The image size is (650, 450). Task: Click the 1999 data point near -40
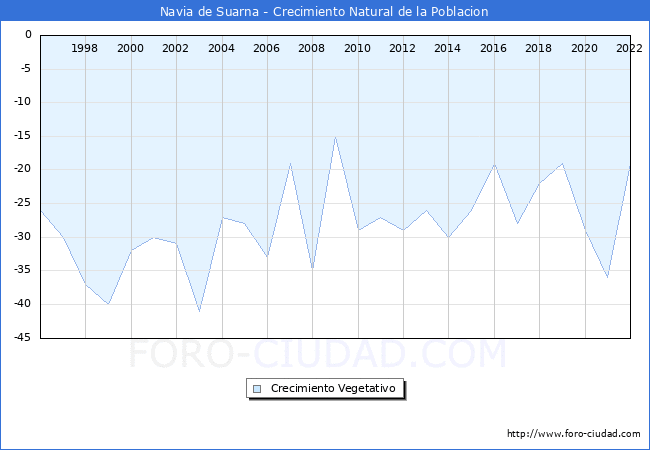pos(108,304)
